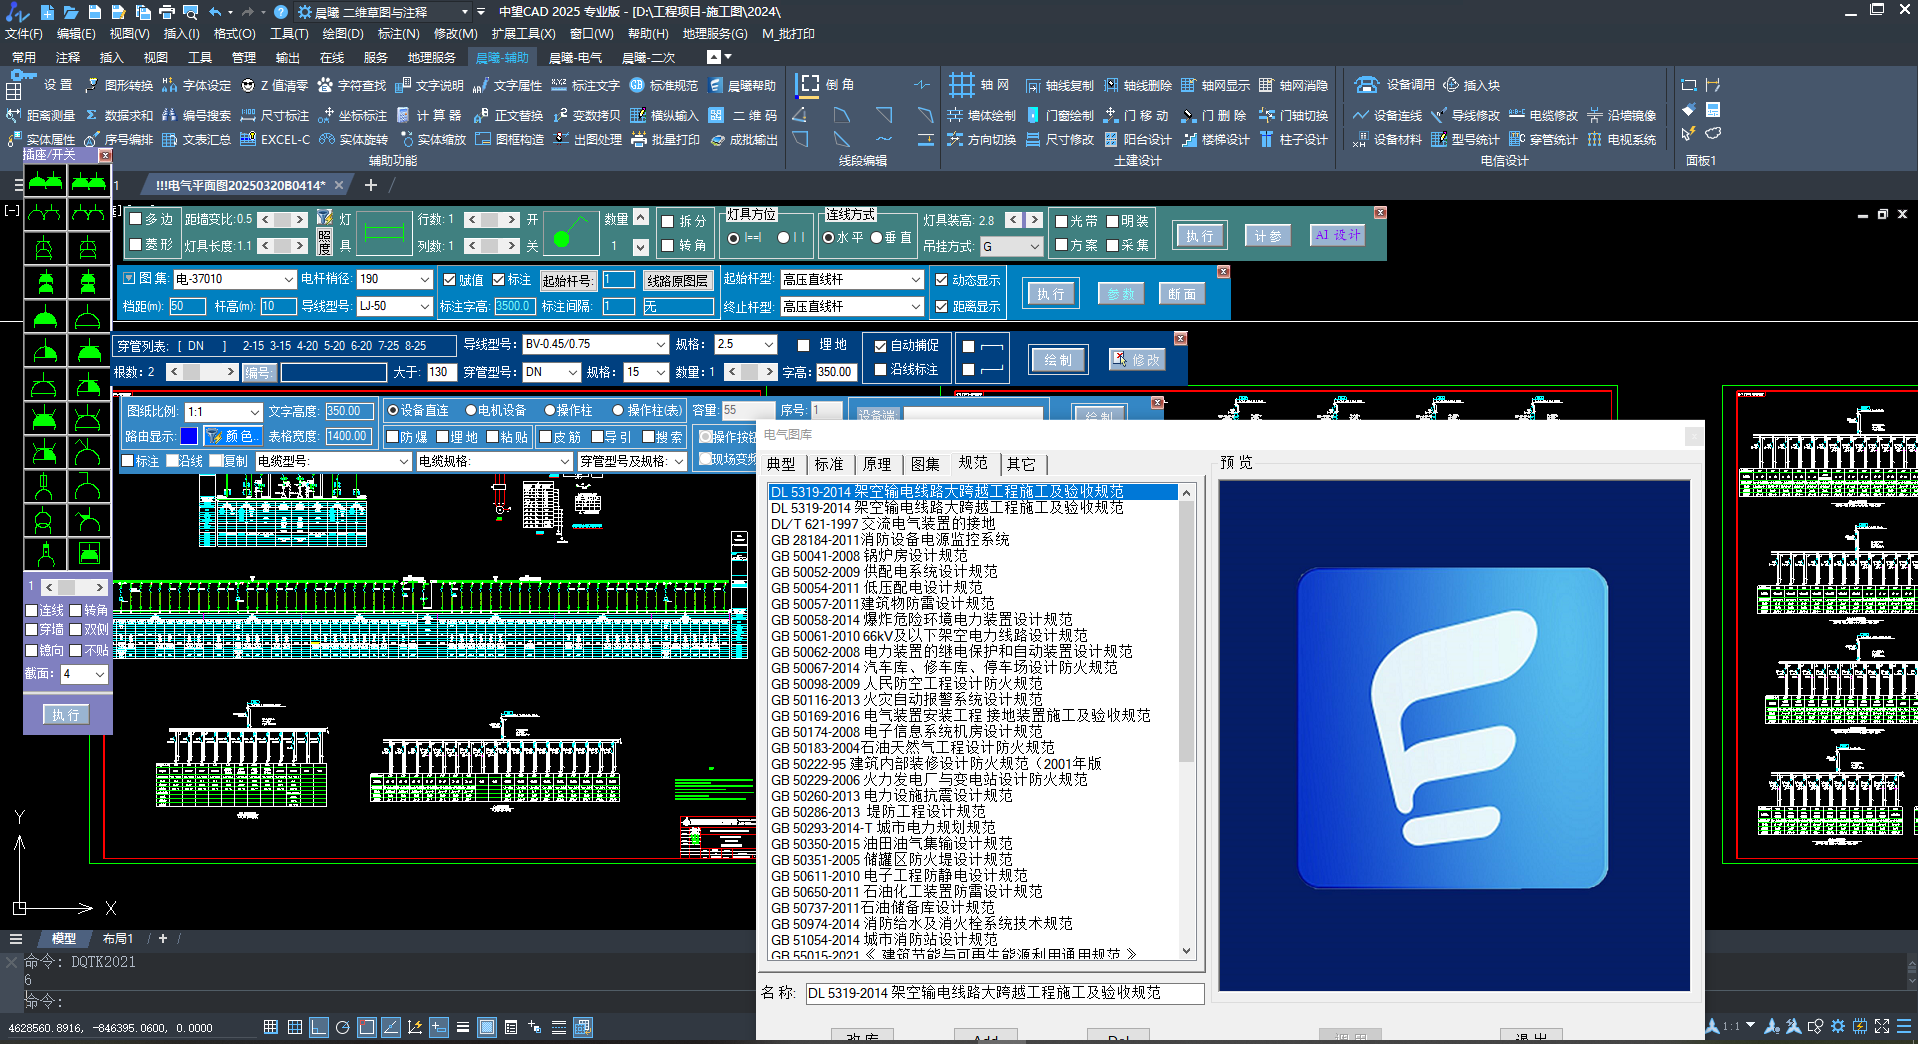Image resolution: width=1918 pixels, height=1044 pixels.
Task: Activate the 倒角 chamfer tool
Action: (x=826, y=85)
